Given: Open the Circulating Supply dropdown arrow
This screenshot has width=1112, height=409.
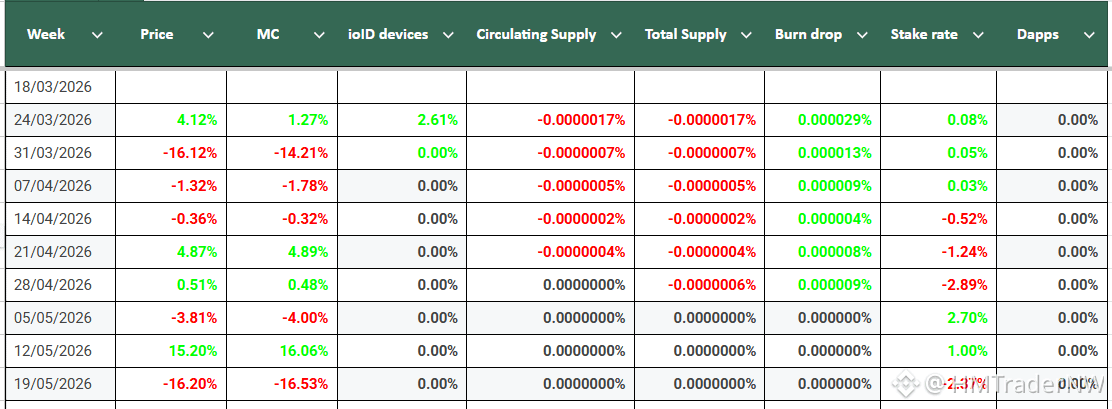Looking at the screenshot, I should pyautogui.click(x=616, y=35).
